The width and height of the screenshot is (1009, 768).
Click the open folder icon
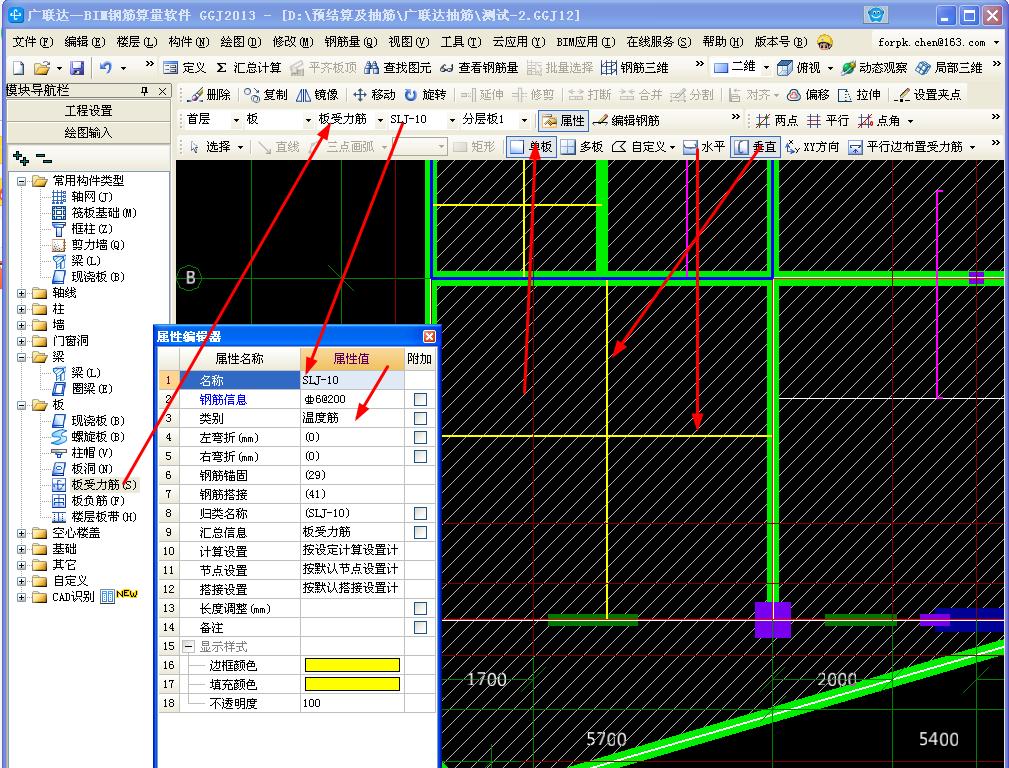42,68
